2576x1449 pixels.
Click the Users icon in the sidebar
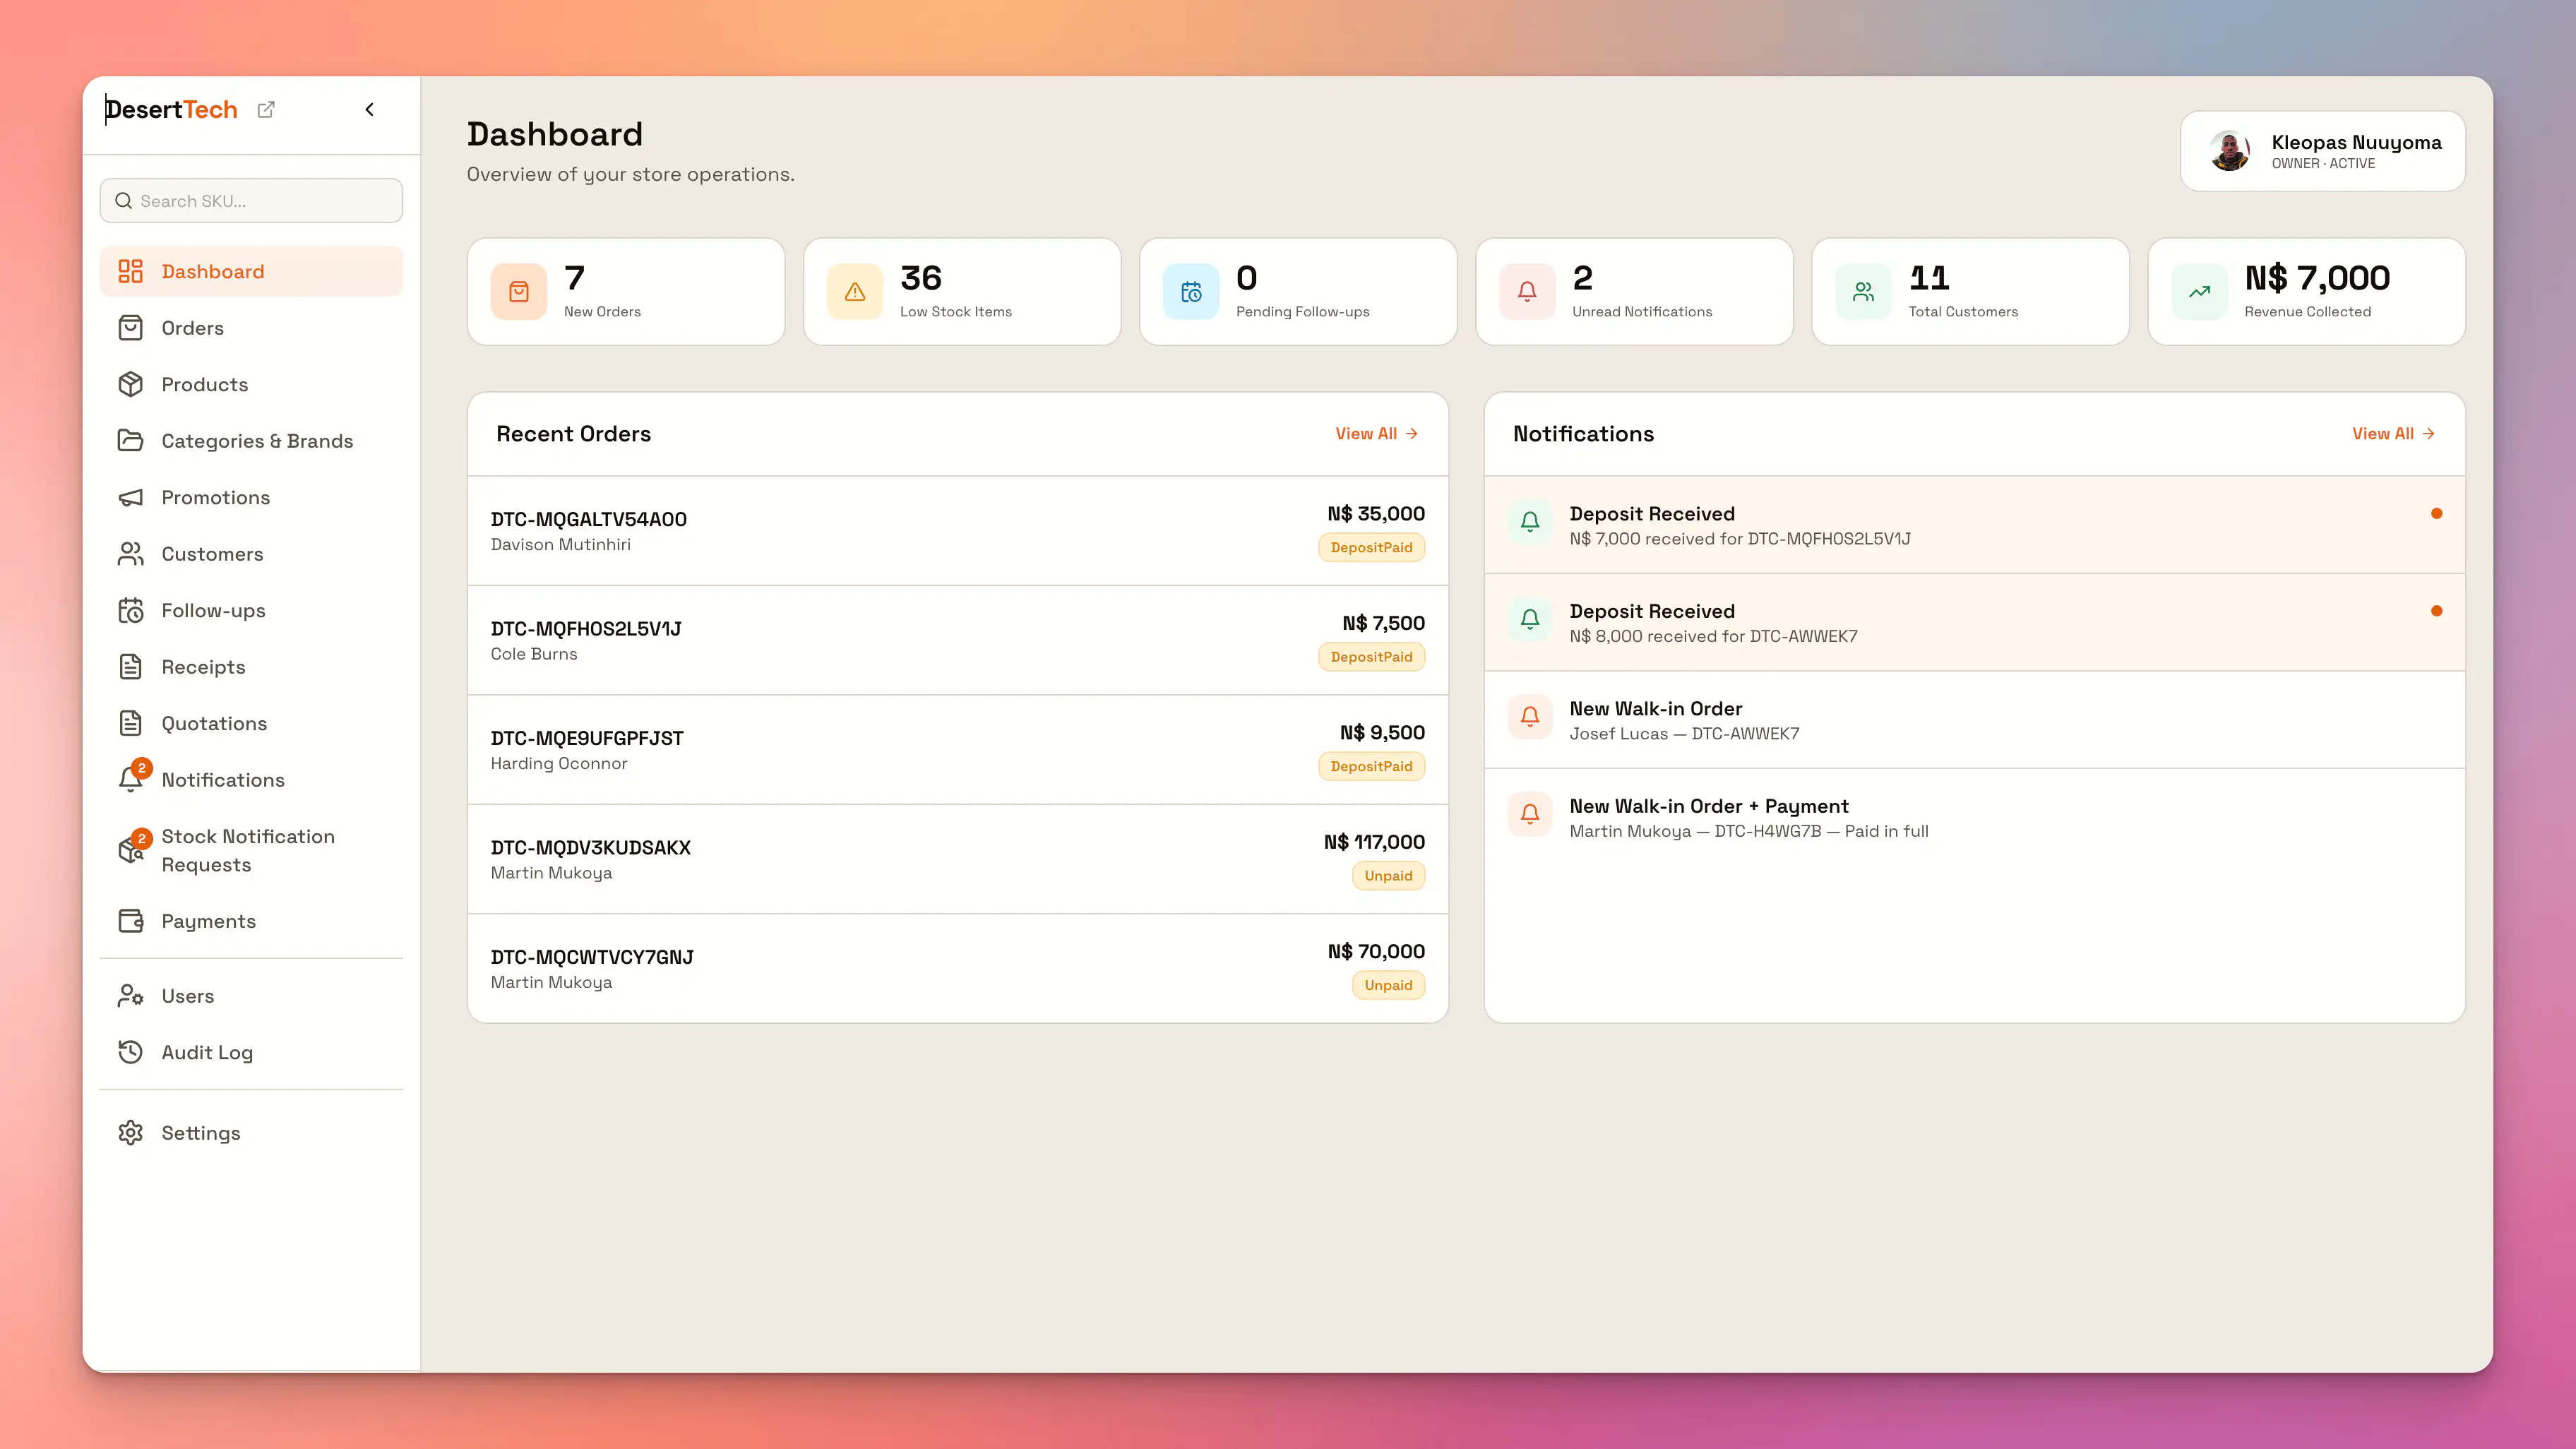coord(130,996)
